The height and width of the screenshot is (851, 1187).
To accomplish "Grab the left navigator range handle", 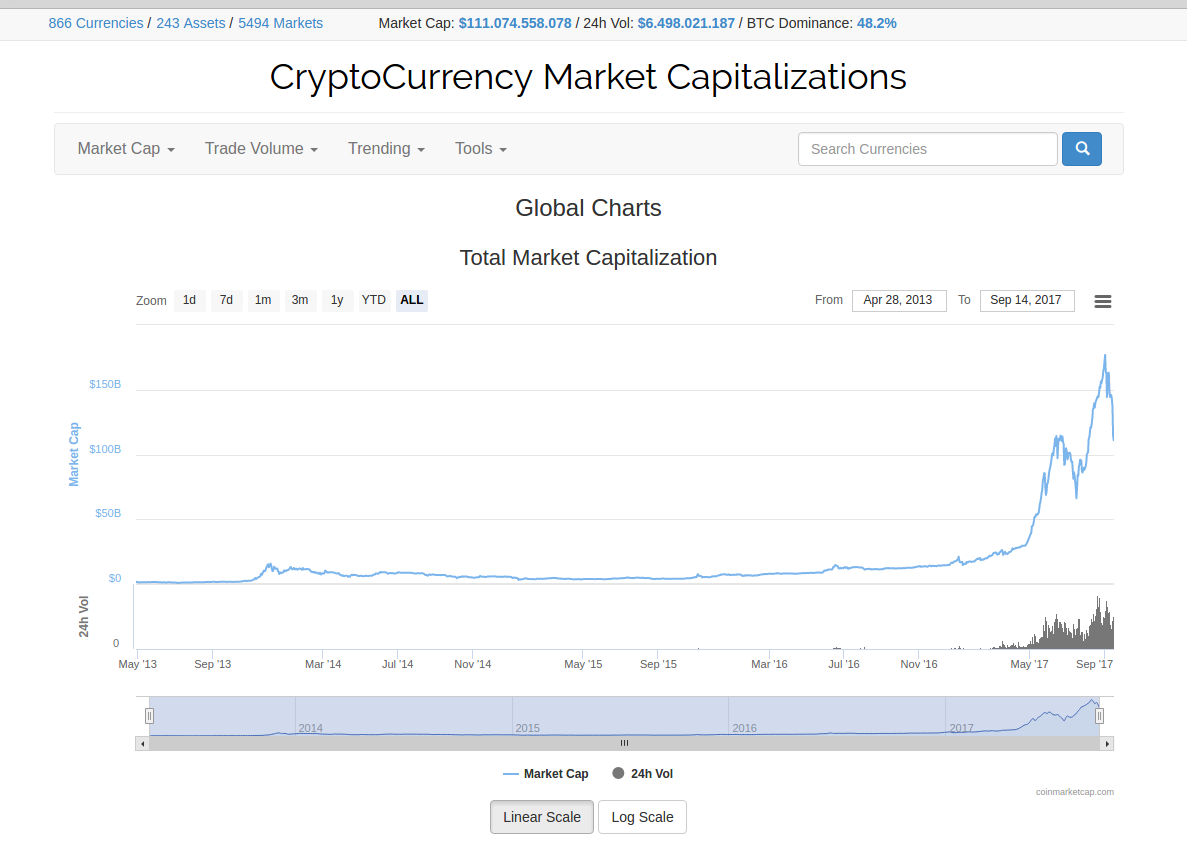I will [149, 715].
